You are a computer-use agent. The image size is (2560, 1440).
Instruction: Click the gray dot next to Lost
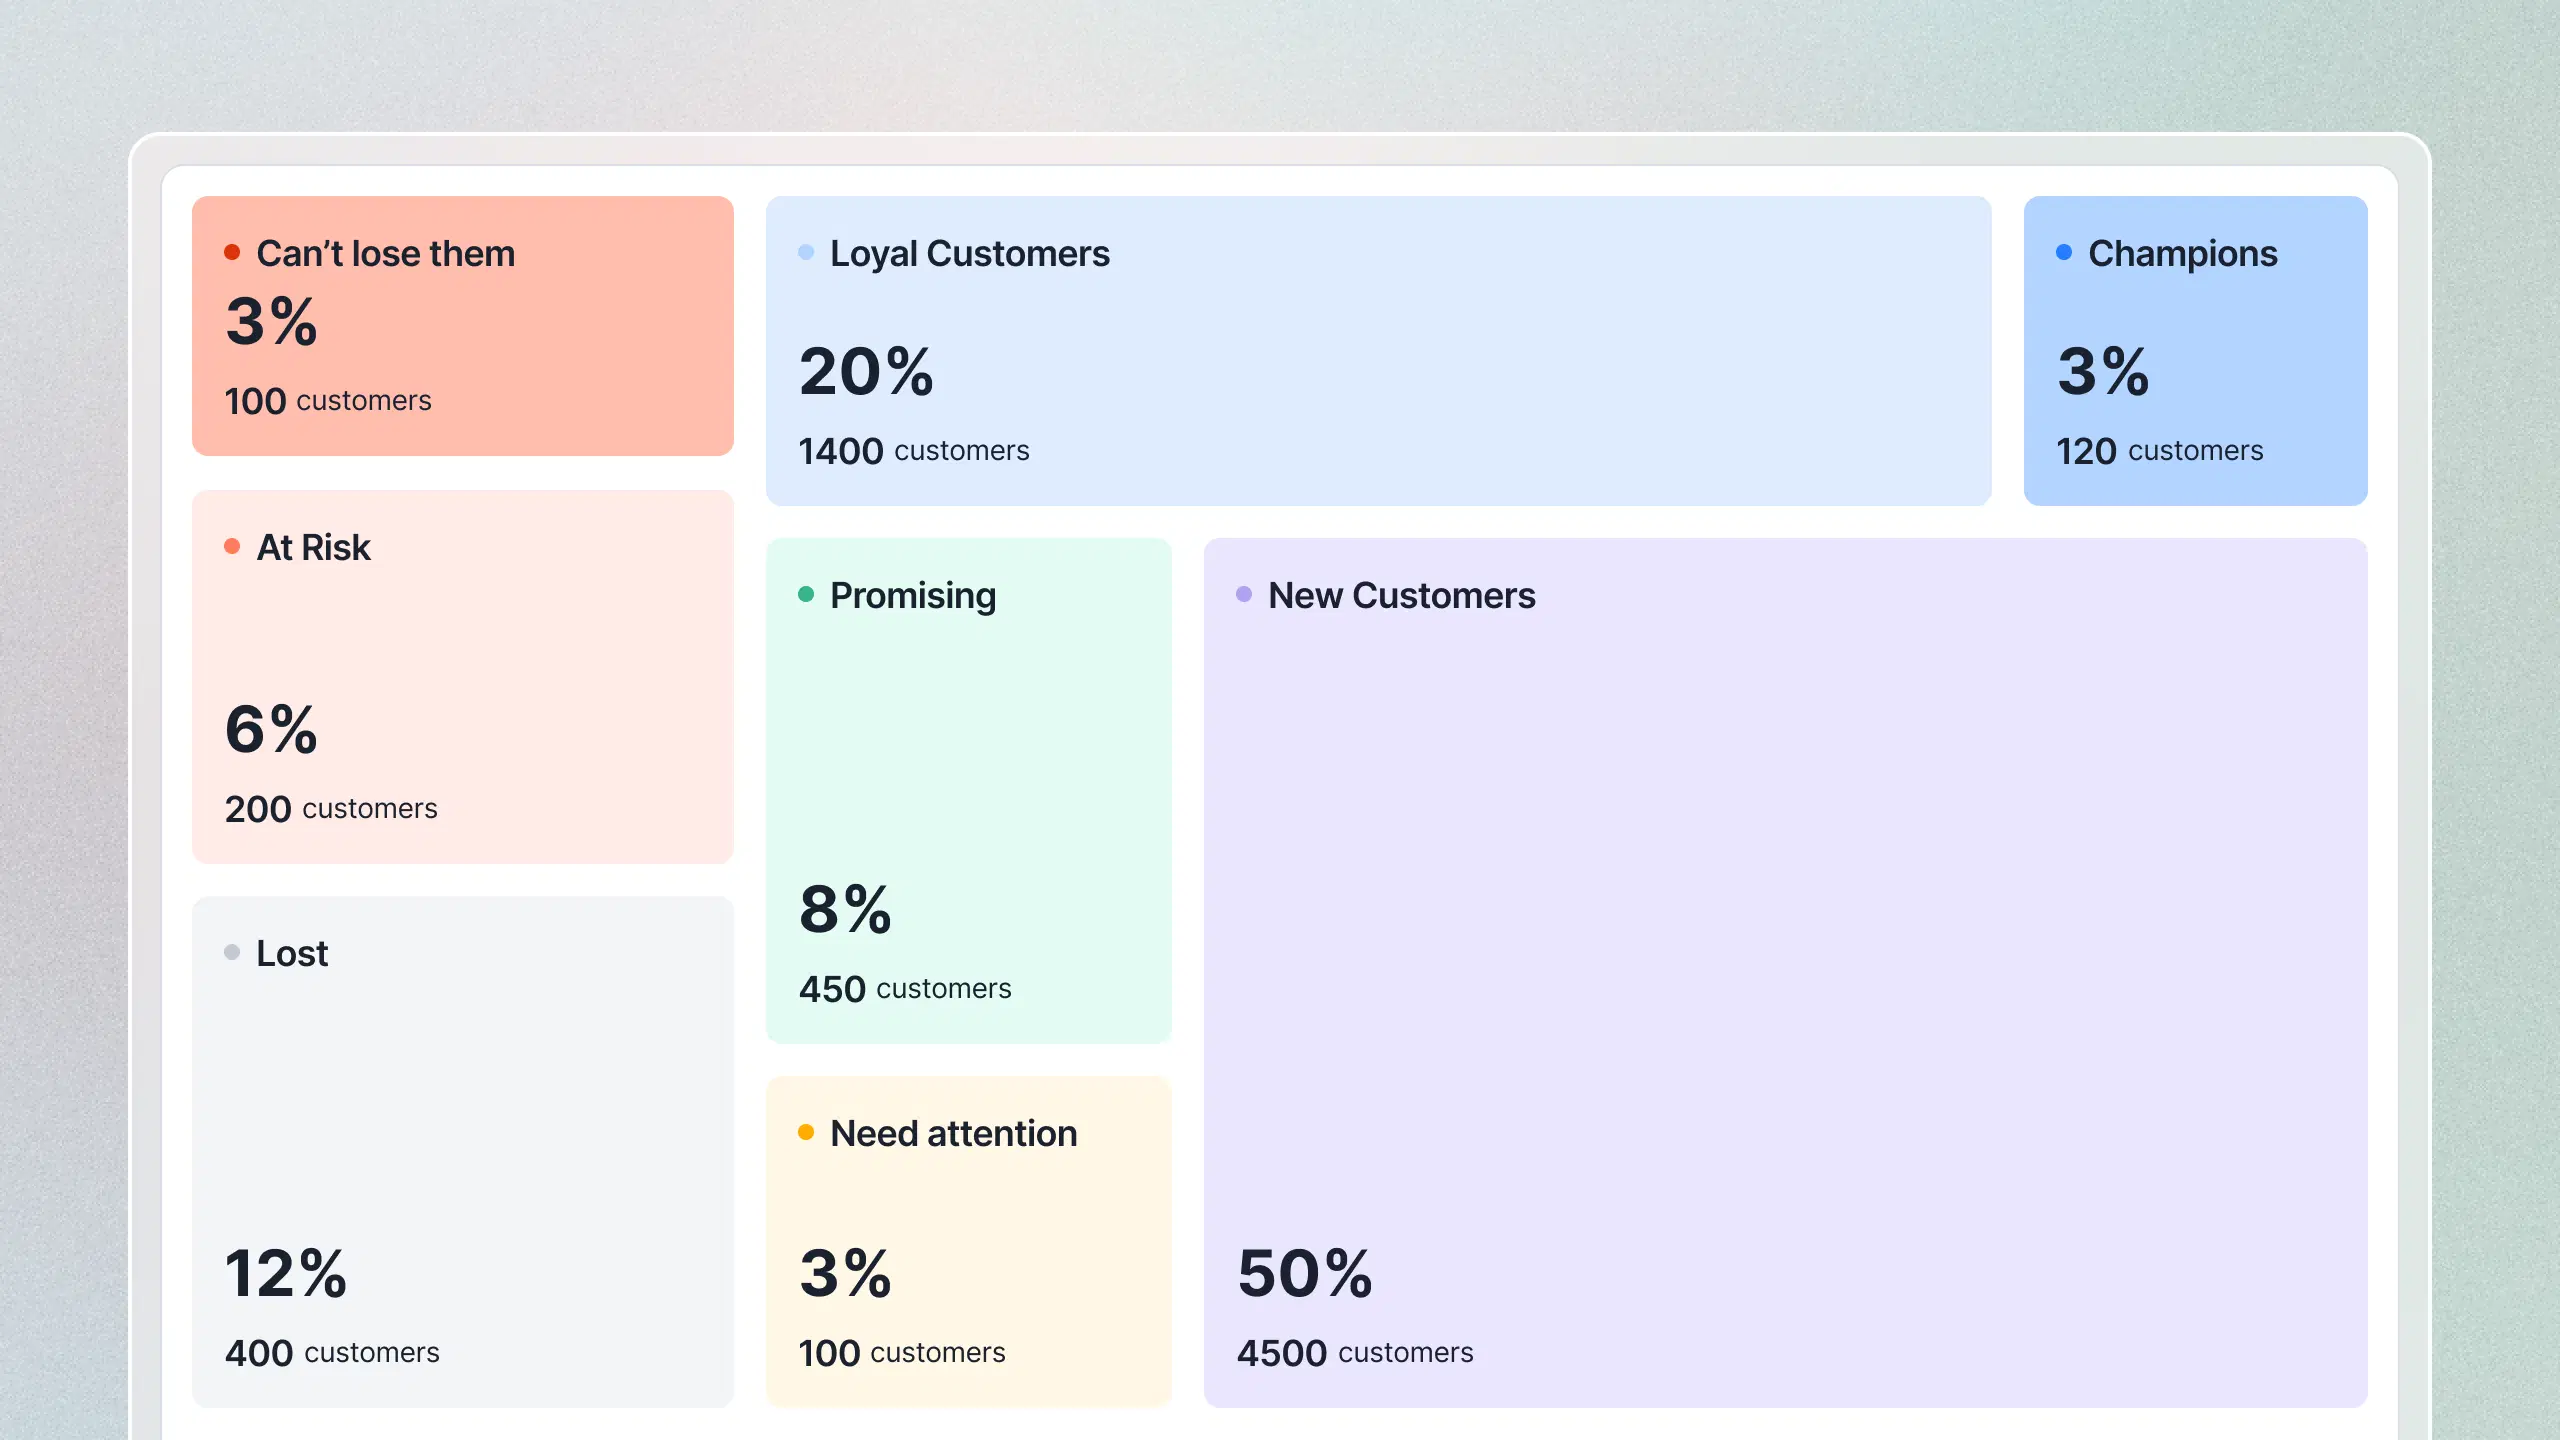[232, 952]
